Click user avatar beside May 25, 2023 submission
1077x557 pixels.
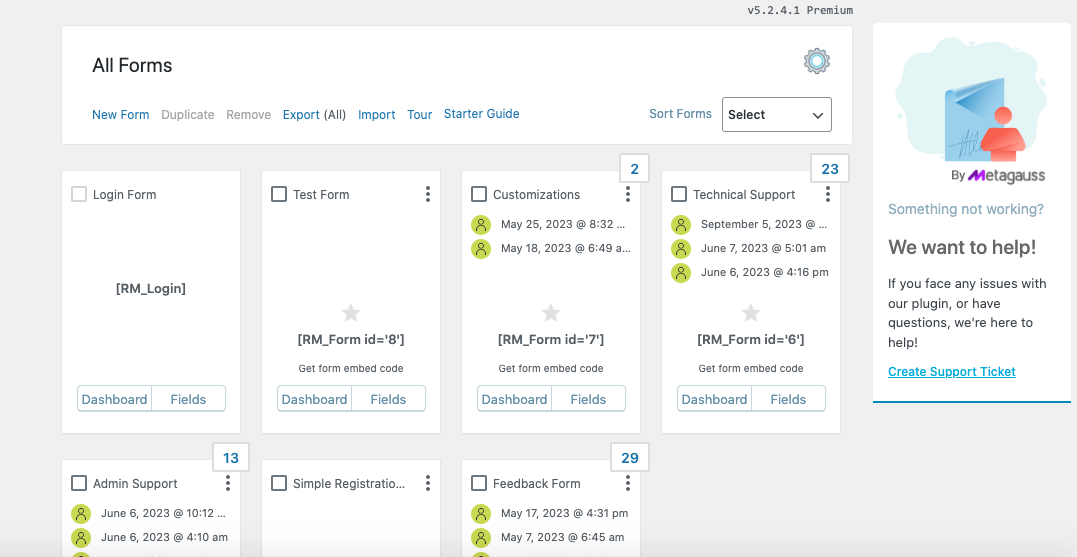pyautogui.click(x=481, y=225)
